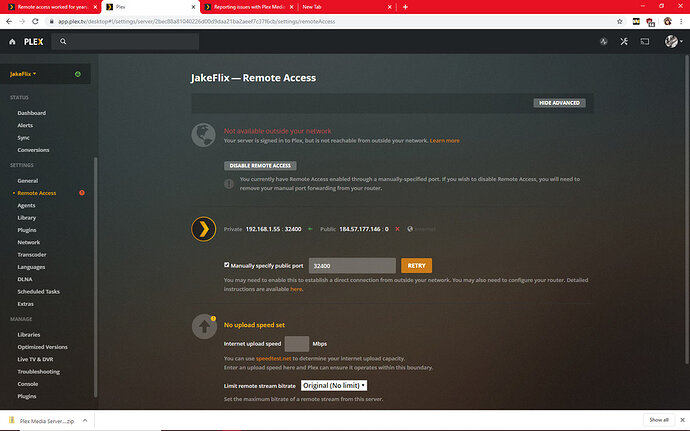Viewport: 690px width, 431px height.
Task: Open the user avatar account menu
Action: pyautogui.click(x=673, y=41)
